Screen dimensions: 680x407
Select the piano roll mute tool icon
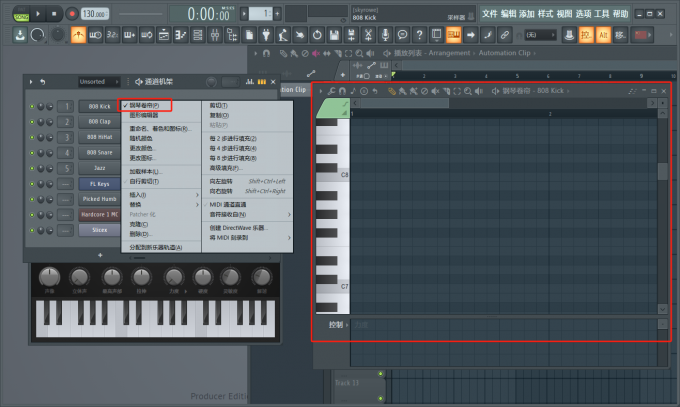[435, 91]
